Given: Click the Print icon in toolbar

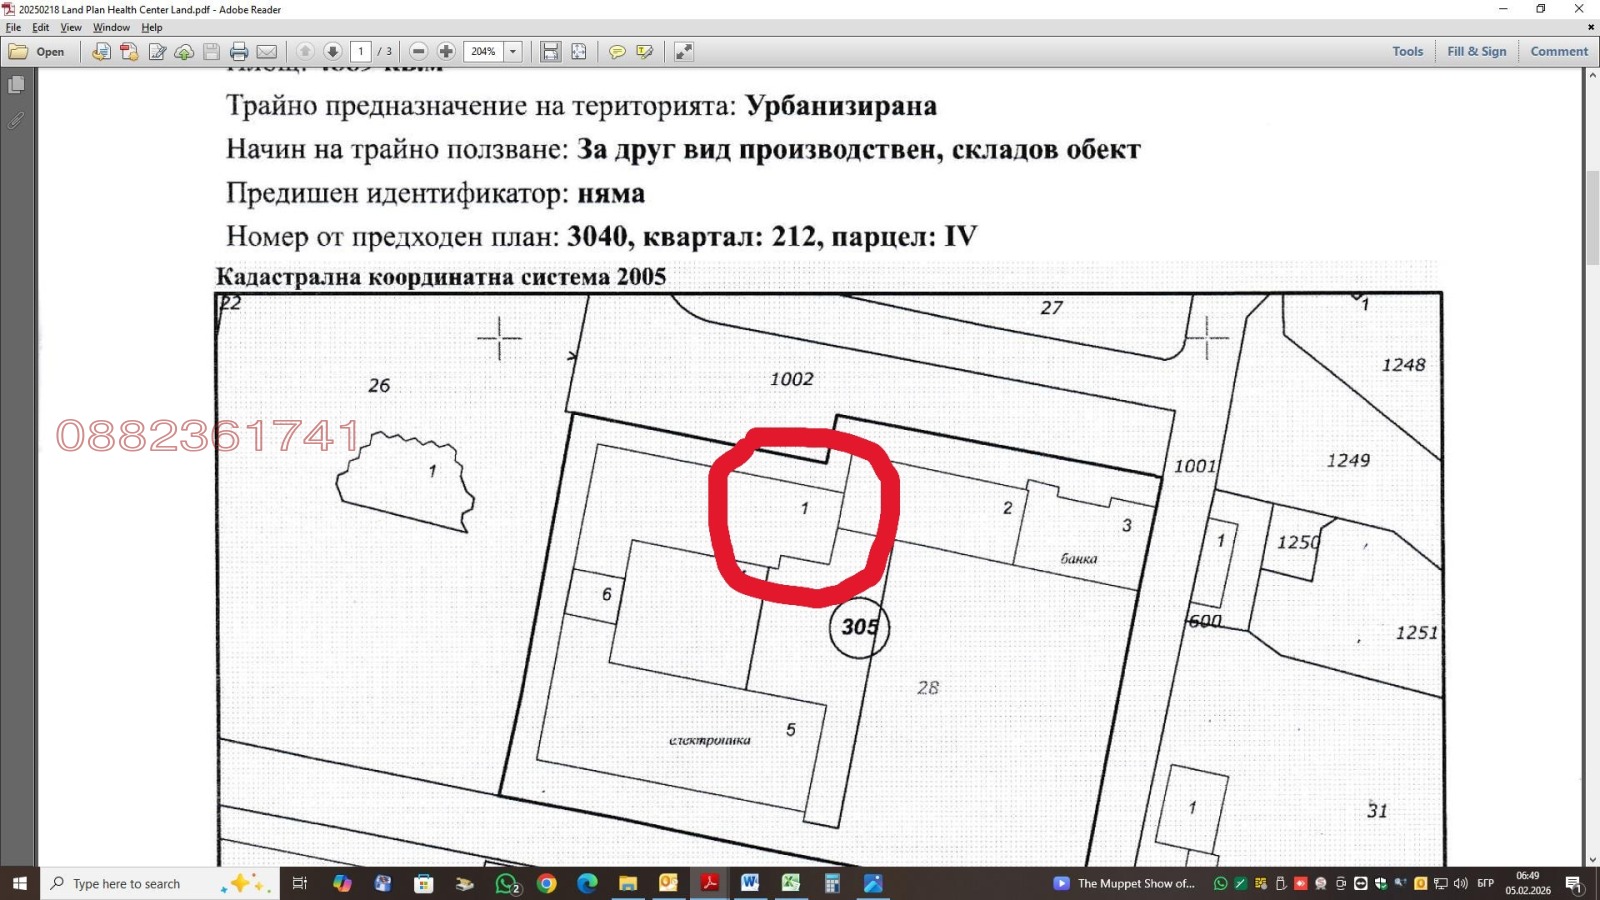Looking at the screenshot, I should [x=239, y=52].
